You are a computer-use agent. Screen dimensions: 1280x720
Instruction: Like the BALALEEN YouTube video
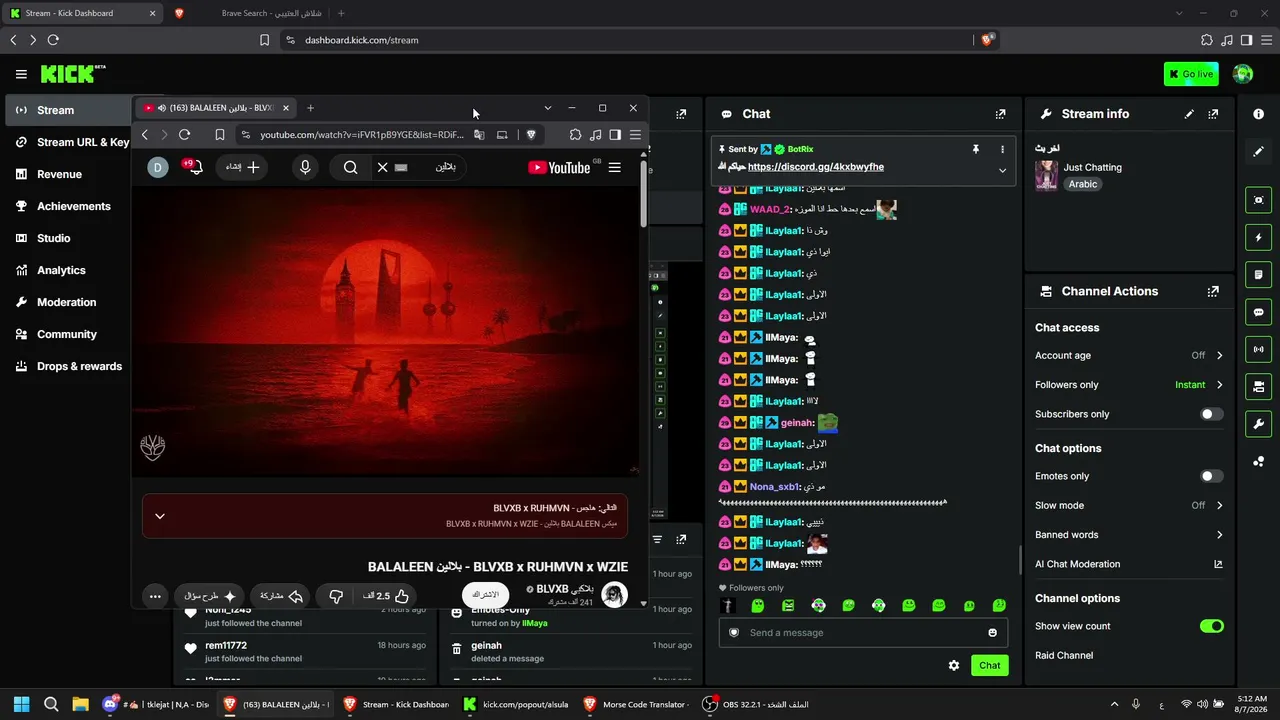(x=387, y=596)
